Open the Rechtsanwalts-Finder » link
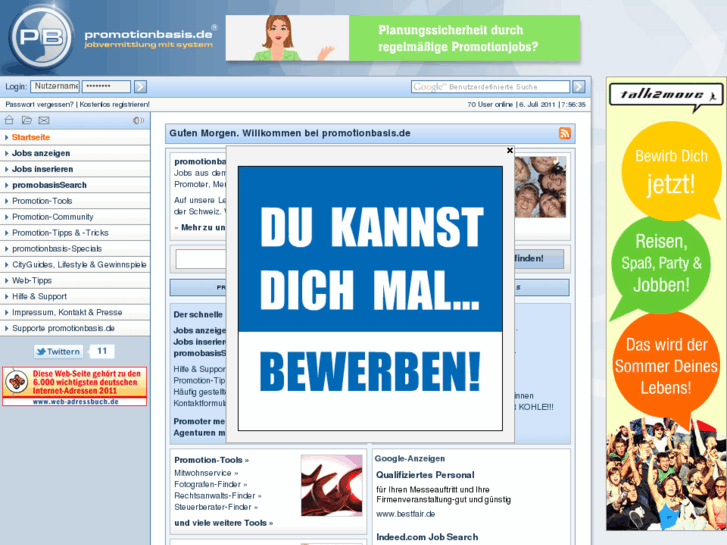 click(217, 496)
